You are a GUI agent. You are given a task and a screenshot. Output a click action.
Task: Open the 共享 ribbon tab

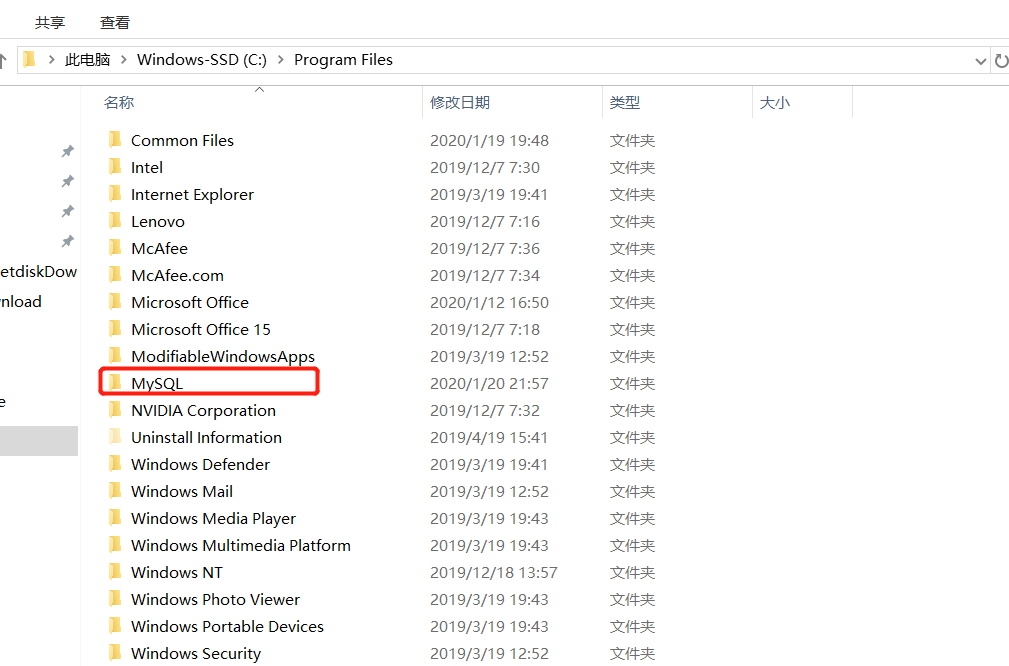click(50, 23)
